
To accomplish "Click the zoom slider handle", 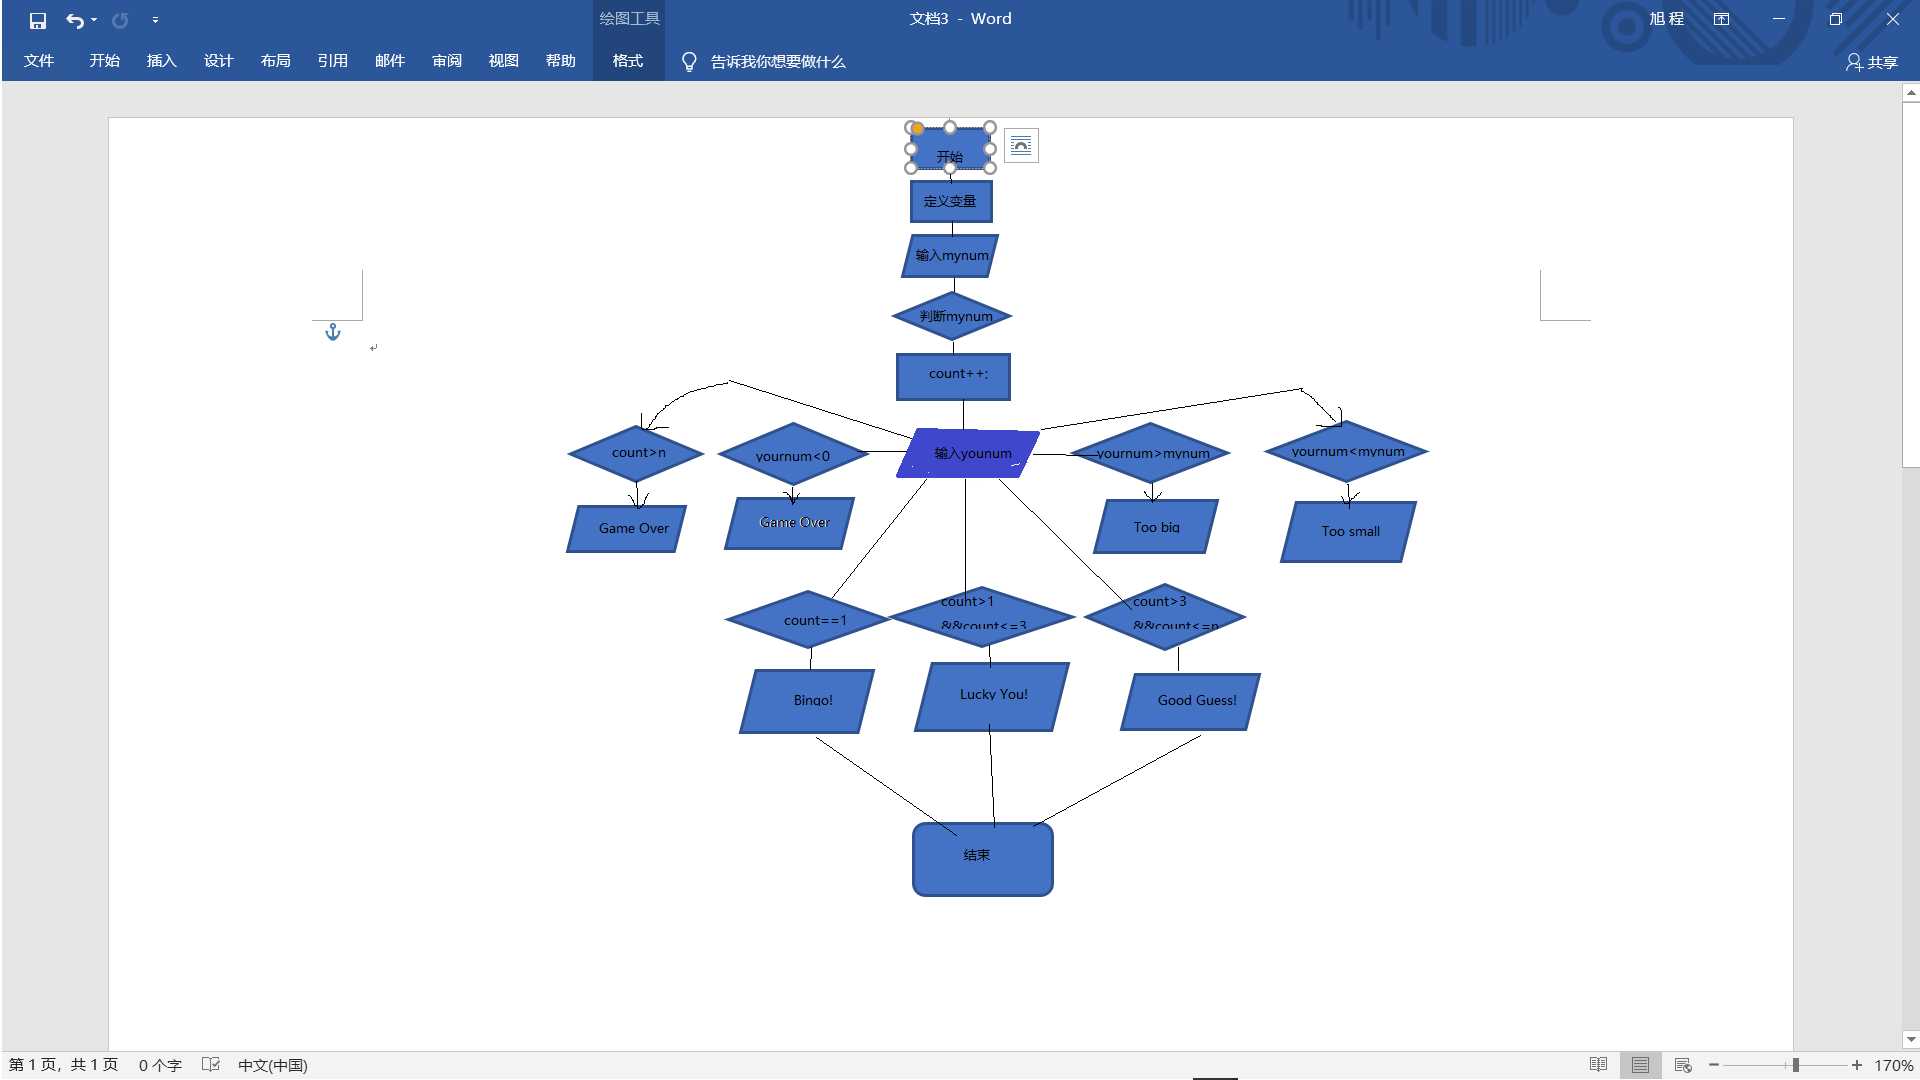I will point(1795,1065).
